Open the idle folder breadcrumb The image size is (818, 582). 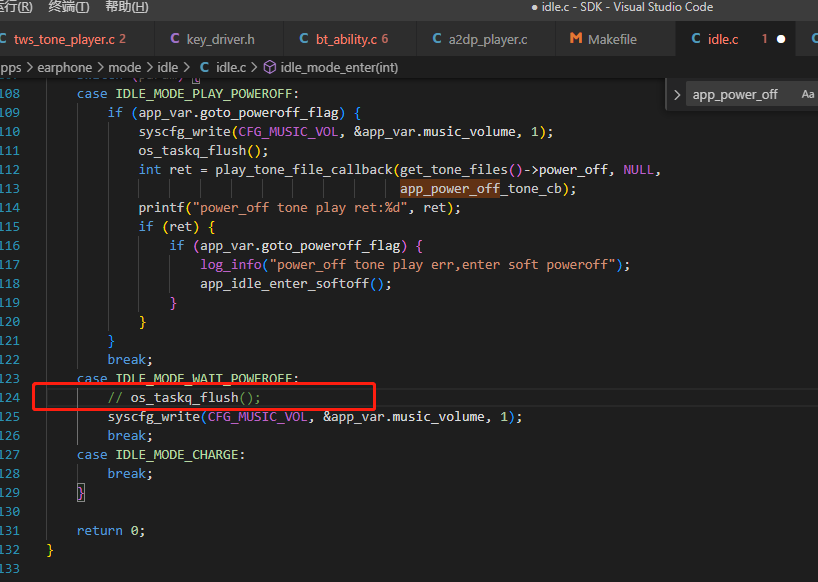(x=167, y=67)
